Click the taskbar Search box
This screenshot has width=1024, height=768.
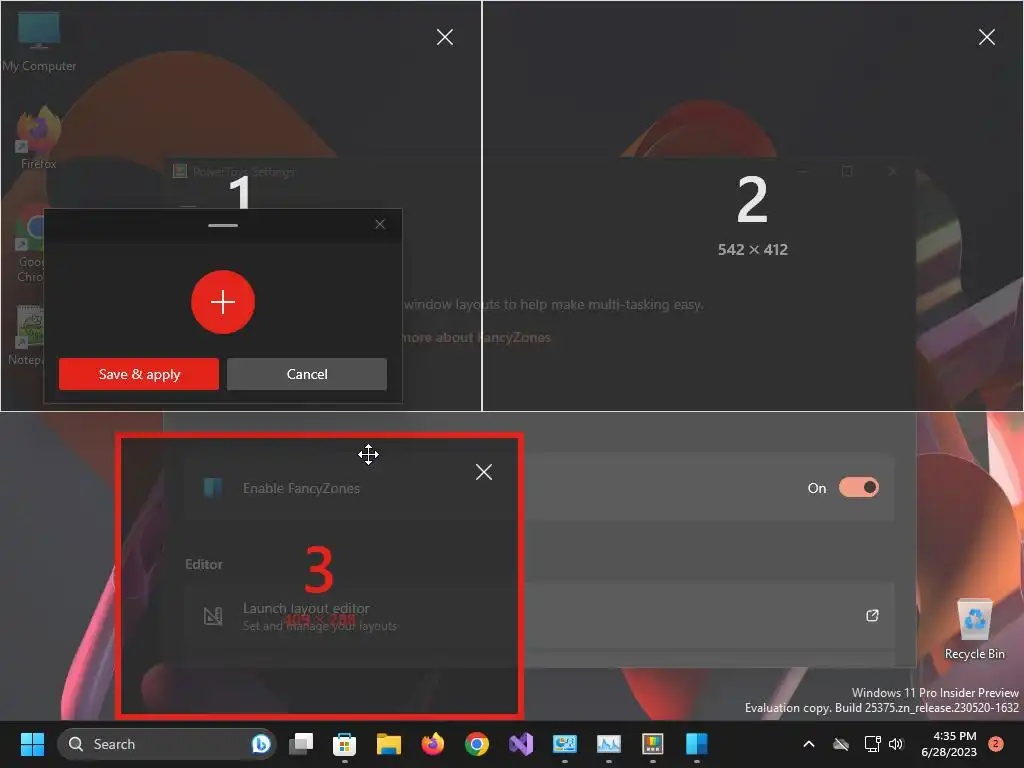(x=167, y=744)
